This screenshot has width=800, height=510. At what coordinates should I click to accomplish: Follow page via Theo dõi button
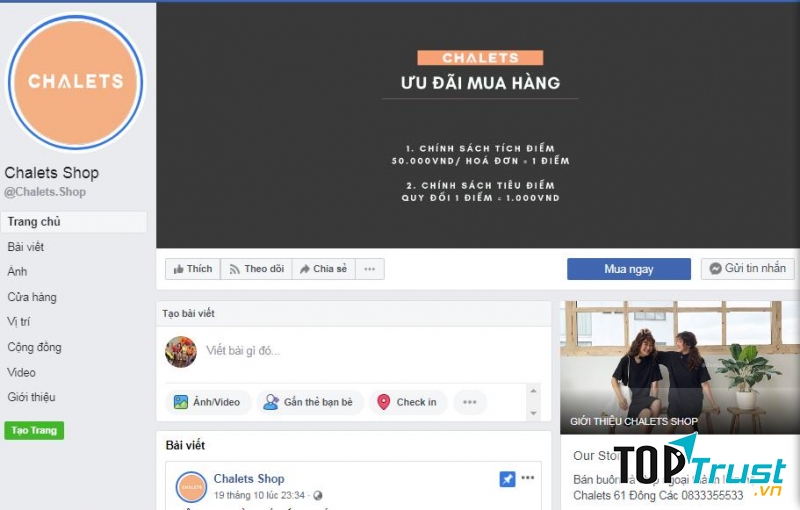[x=256, y=269]
